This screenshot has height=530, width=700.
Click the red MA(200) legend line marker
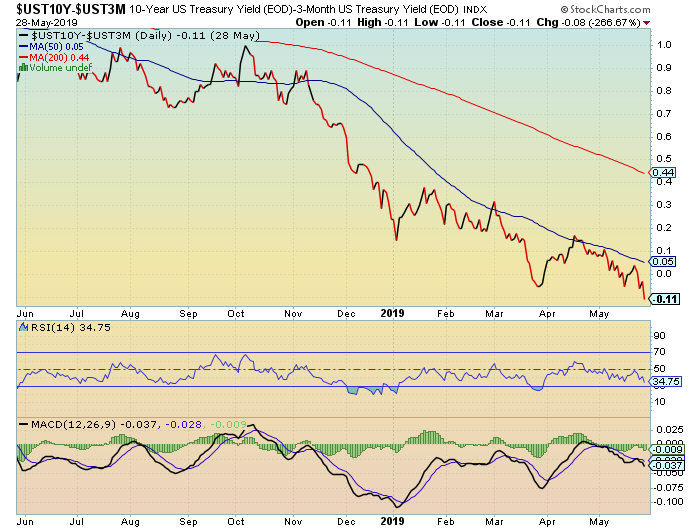(24, 57)
